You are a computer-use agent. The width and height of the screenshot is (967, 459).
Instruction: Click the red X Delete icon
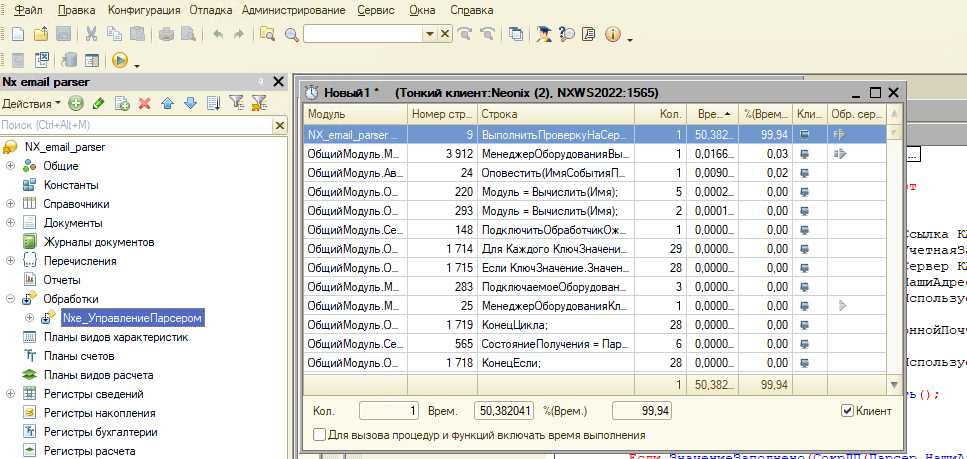[x=144, y=103]
